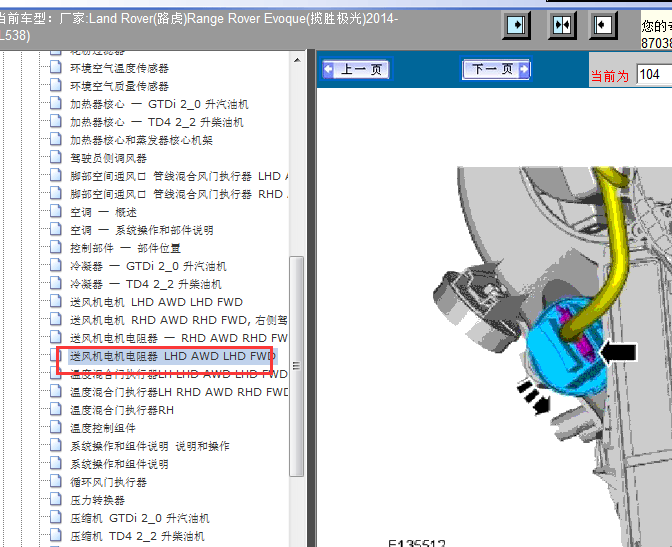Open 系统操作和组件说明 说明和操作 entry
The image size is (672, 547).
[x=150, y=446]
